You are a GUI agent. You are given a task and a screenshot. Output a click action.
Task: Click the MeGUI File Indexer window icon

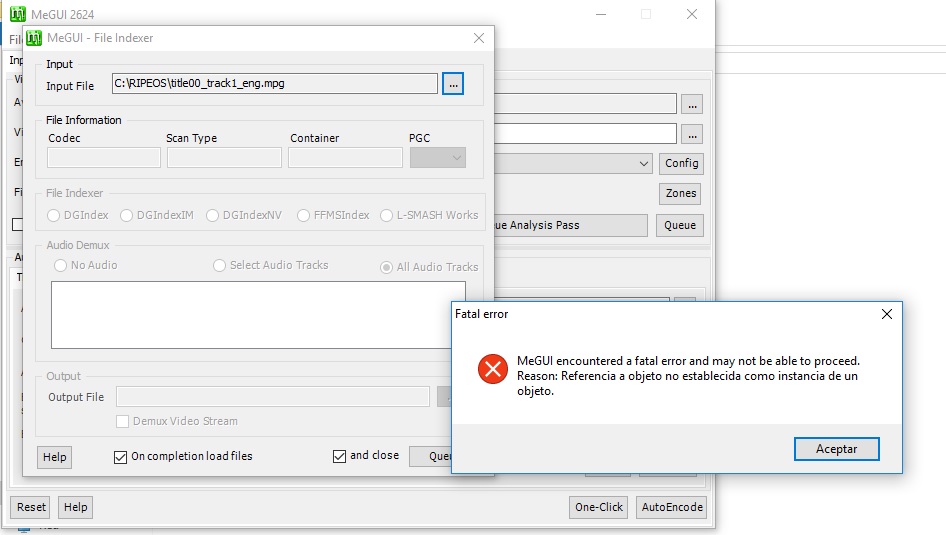(34, 38)
